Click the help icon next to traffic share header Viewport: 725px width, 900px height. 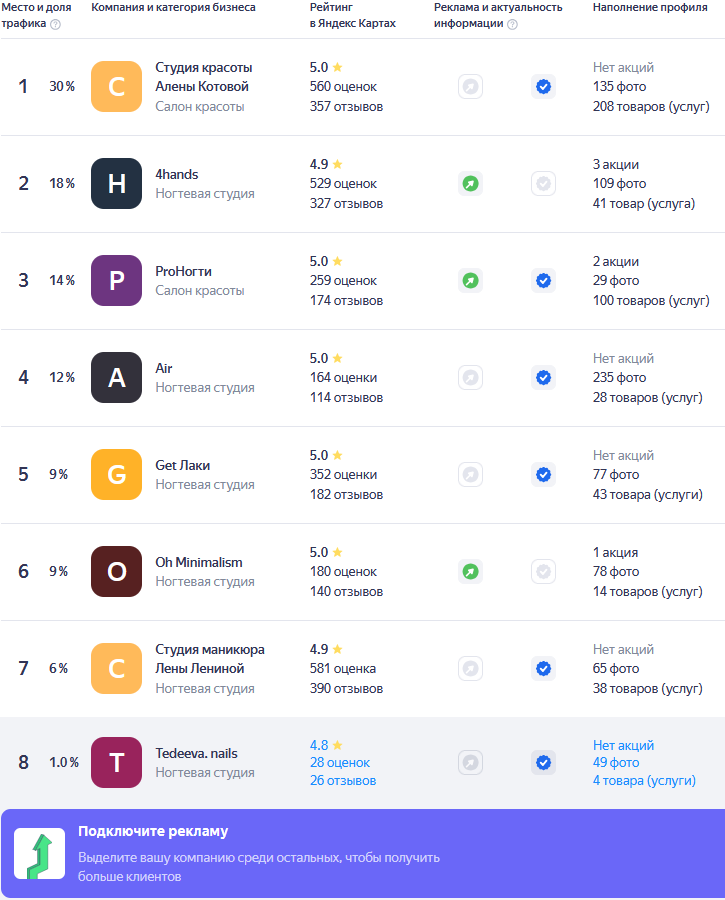coord(55,24)
